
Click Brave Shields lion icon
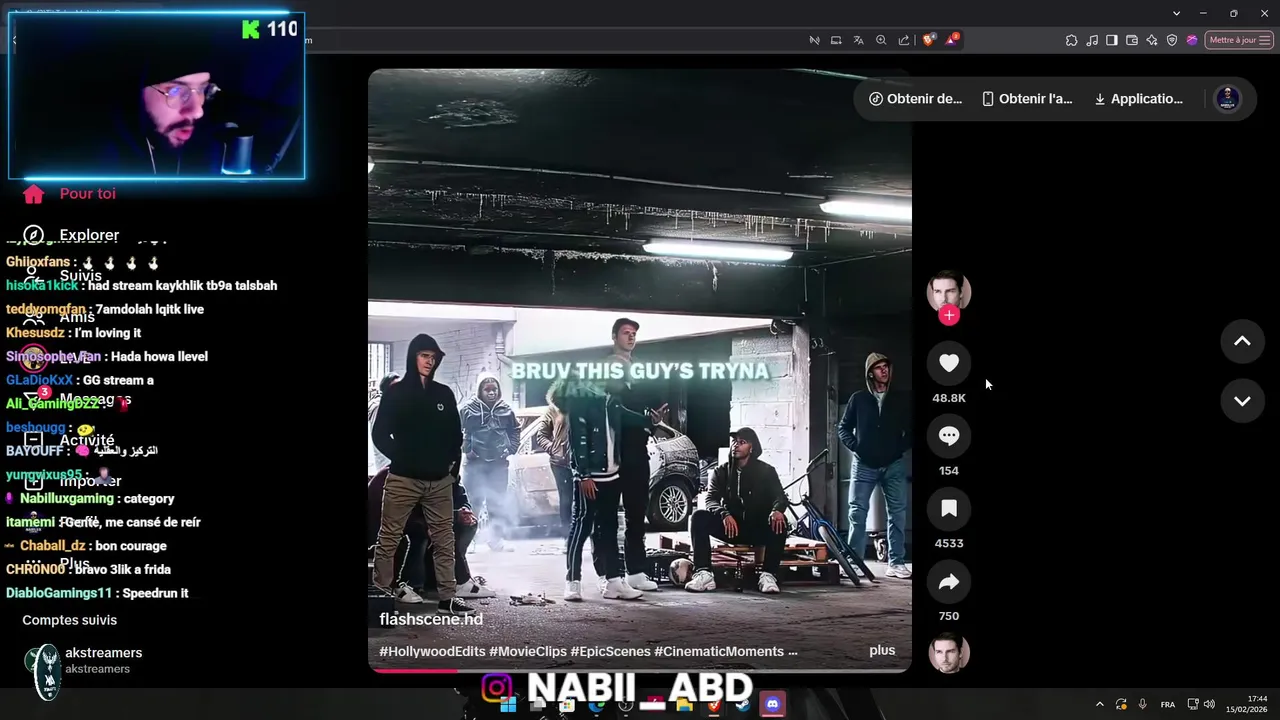coord(929,40)
